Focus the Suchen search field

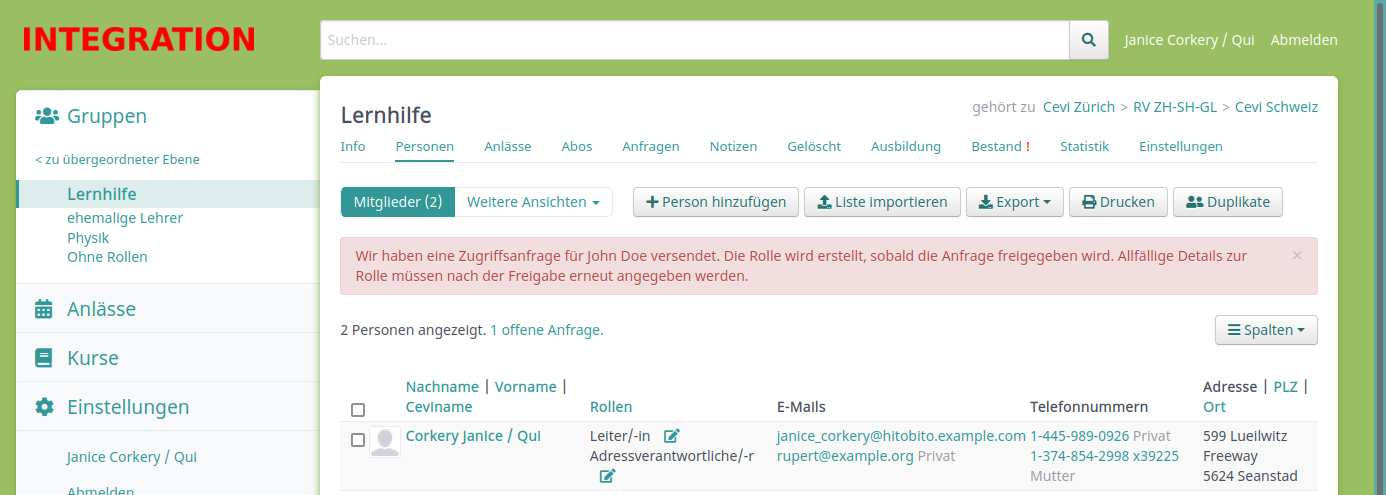pyautogui.click(x=695, y=40)
